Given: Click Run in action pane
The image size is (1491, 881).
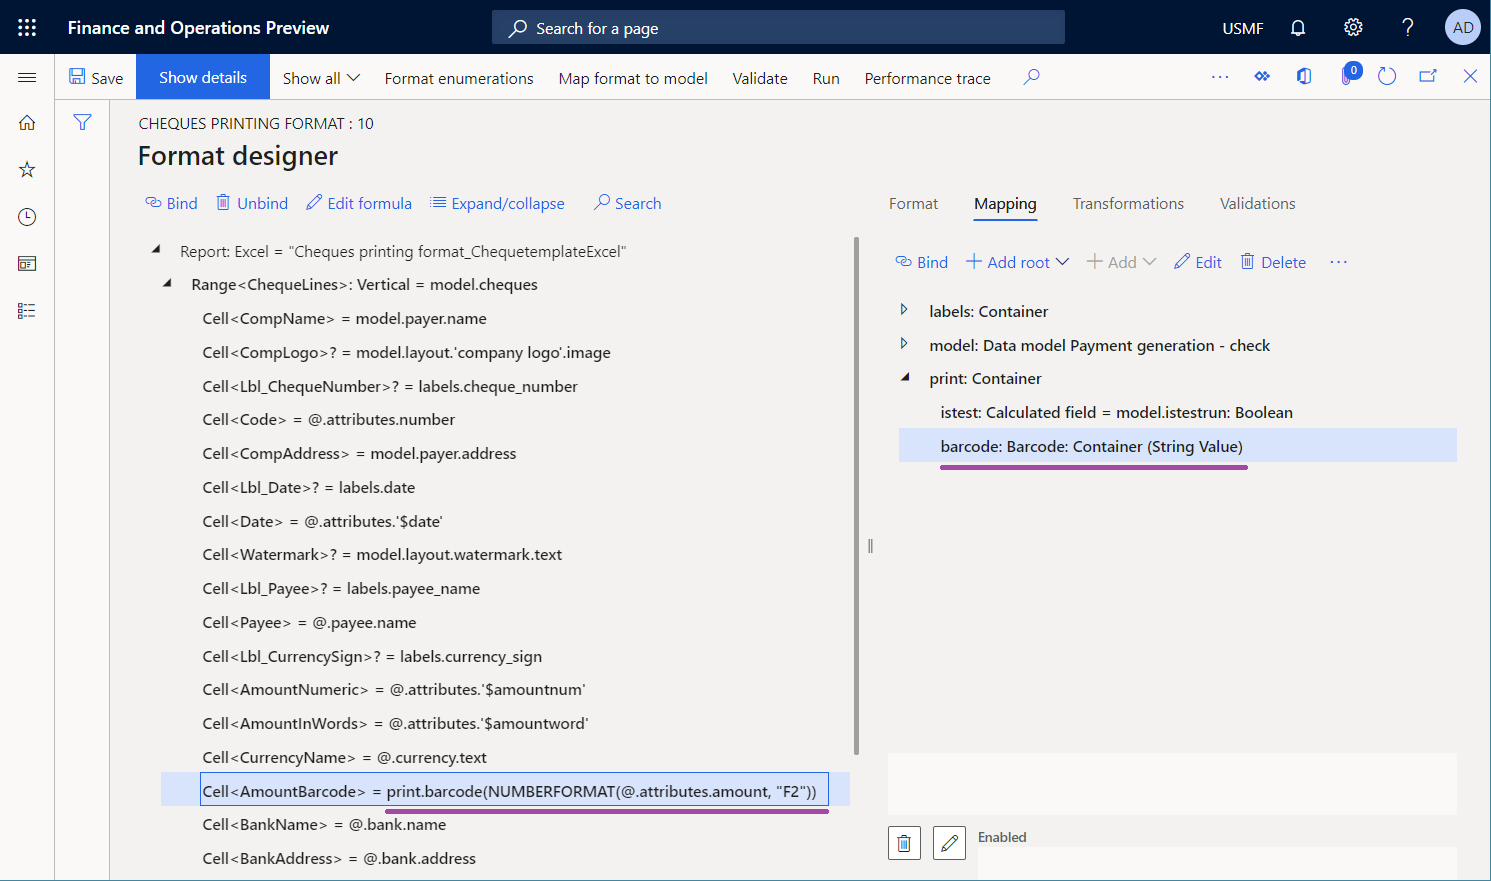Looking at the screenshot, I should click(x=826, y=78).
